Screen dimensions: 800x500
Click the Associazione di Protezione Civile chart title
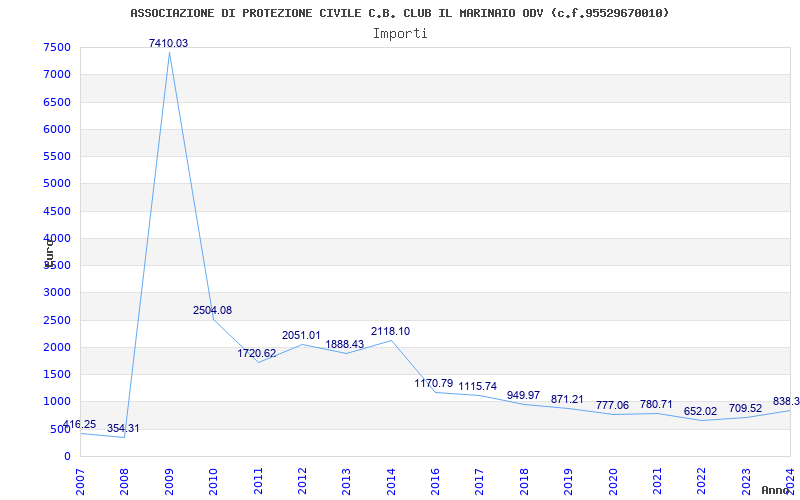pos(400,13)
